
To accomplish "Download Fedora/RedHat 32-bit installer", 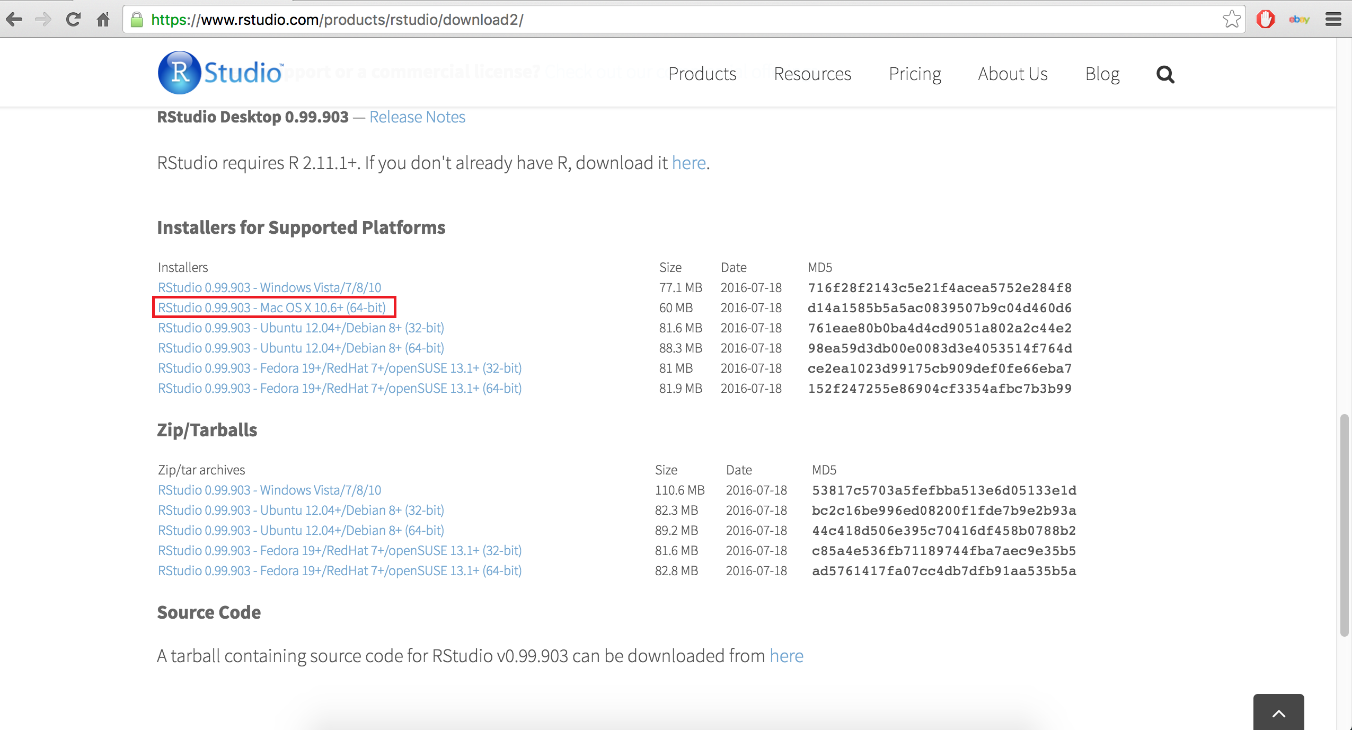I will 340,368.
